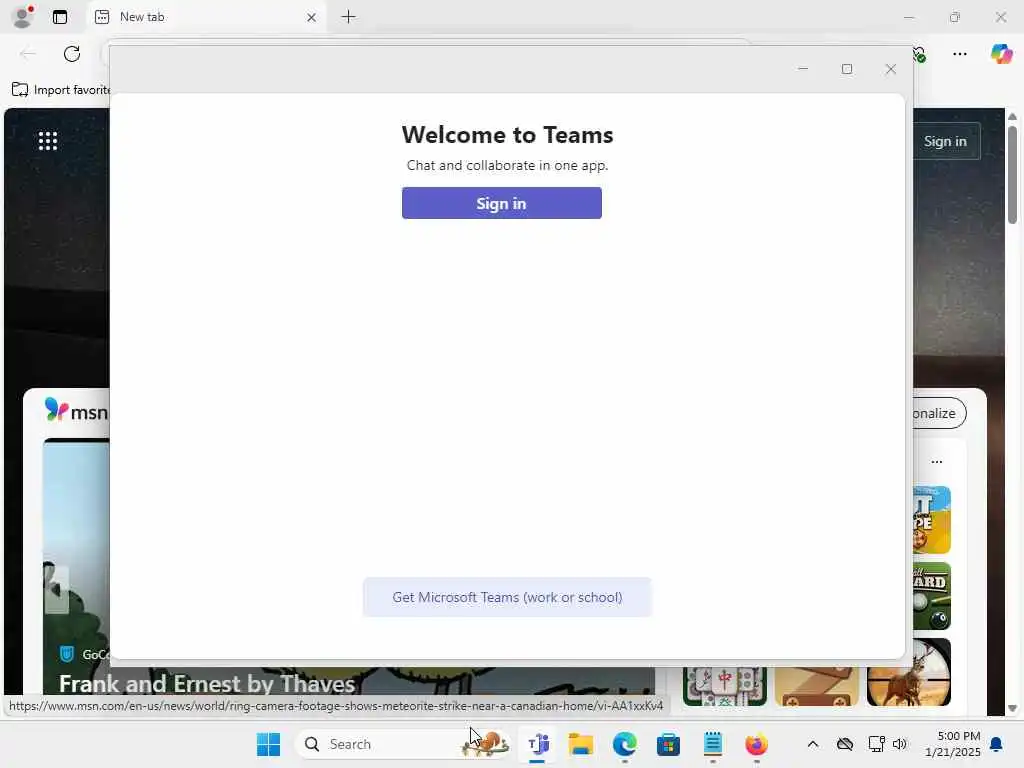The width and height of the screenshot is (1024, 768).
Task: Refresh the page in Edge
Action: (72, 54)
